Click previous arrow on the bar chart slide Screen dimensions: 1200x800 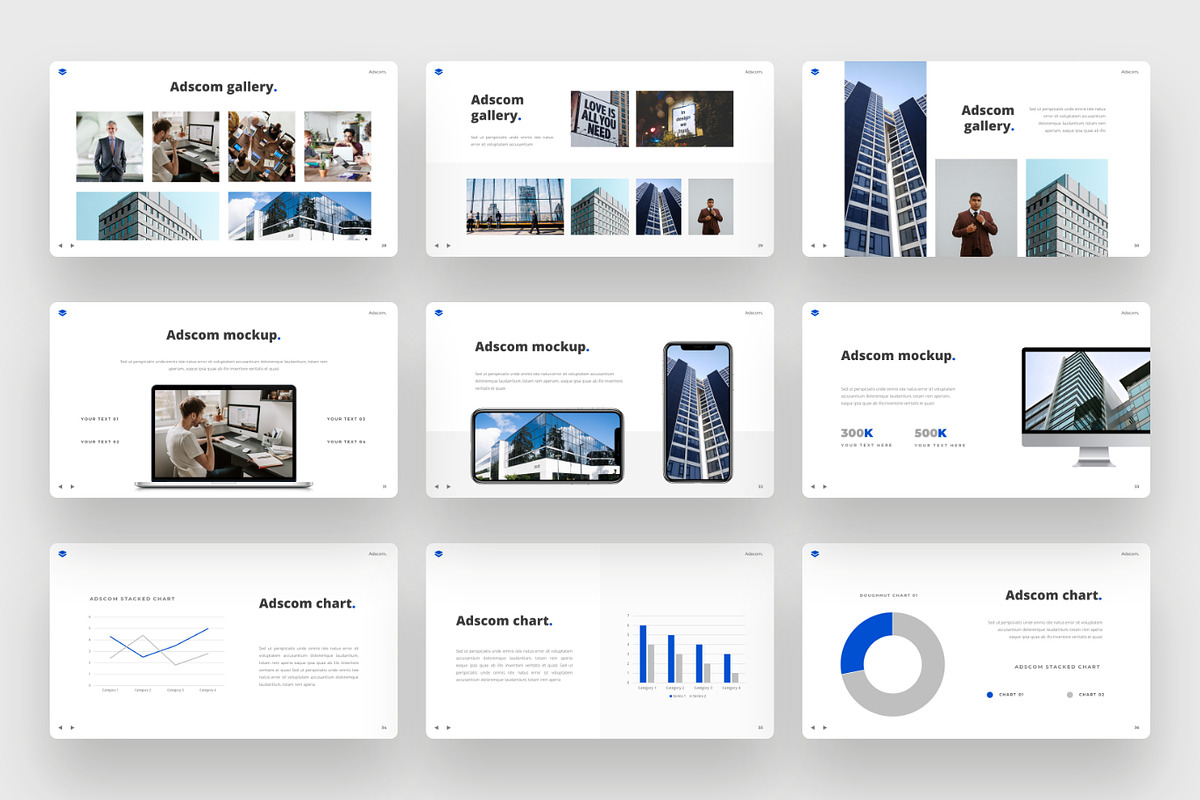click(436, 727)
